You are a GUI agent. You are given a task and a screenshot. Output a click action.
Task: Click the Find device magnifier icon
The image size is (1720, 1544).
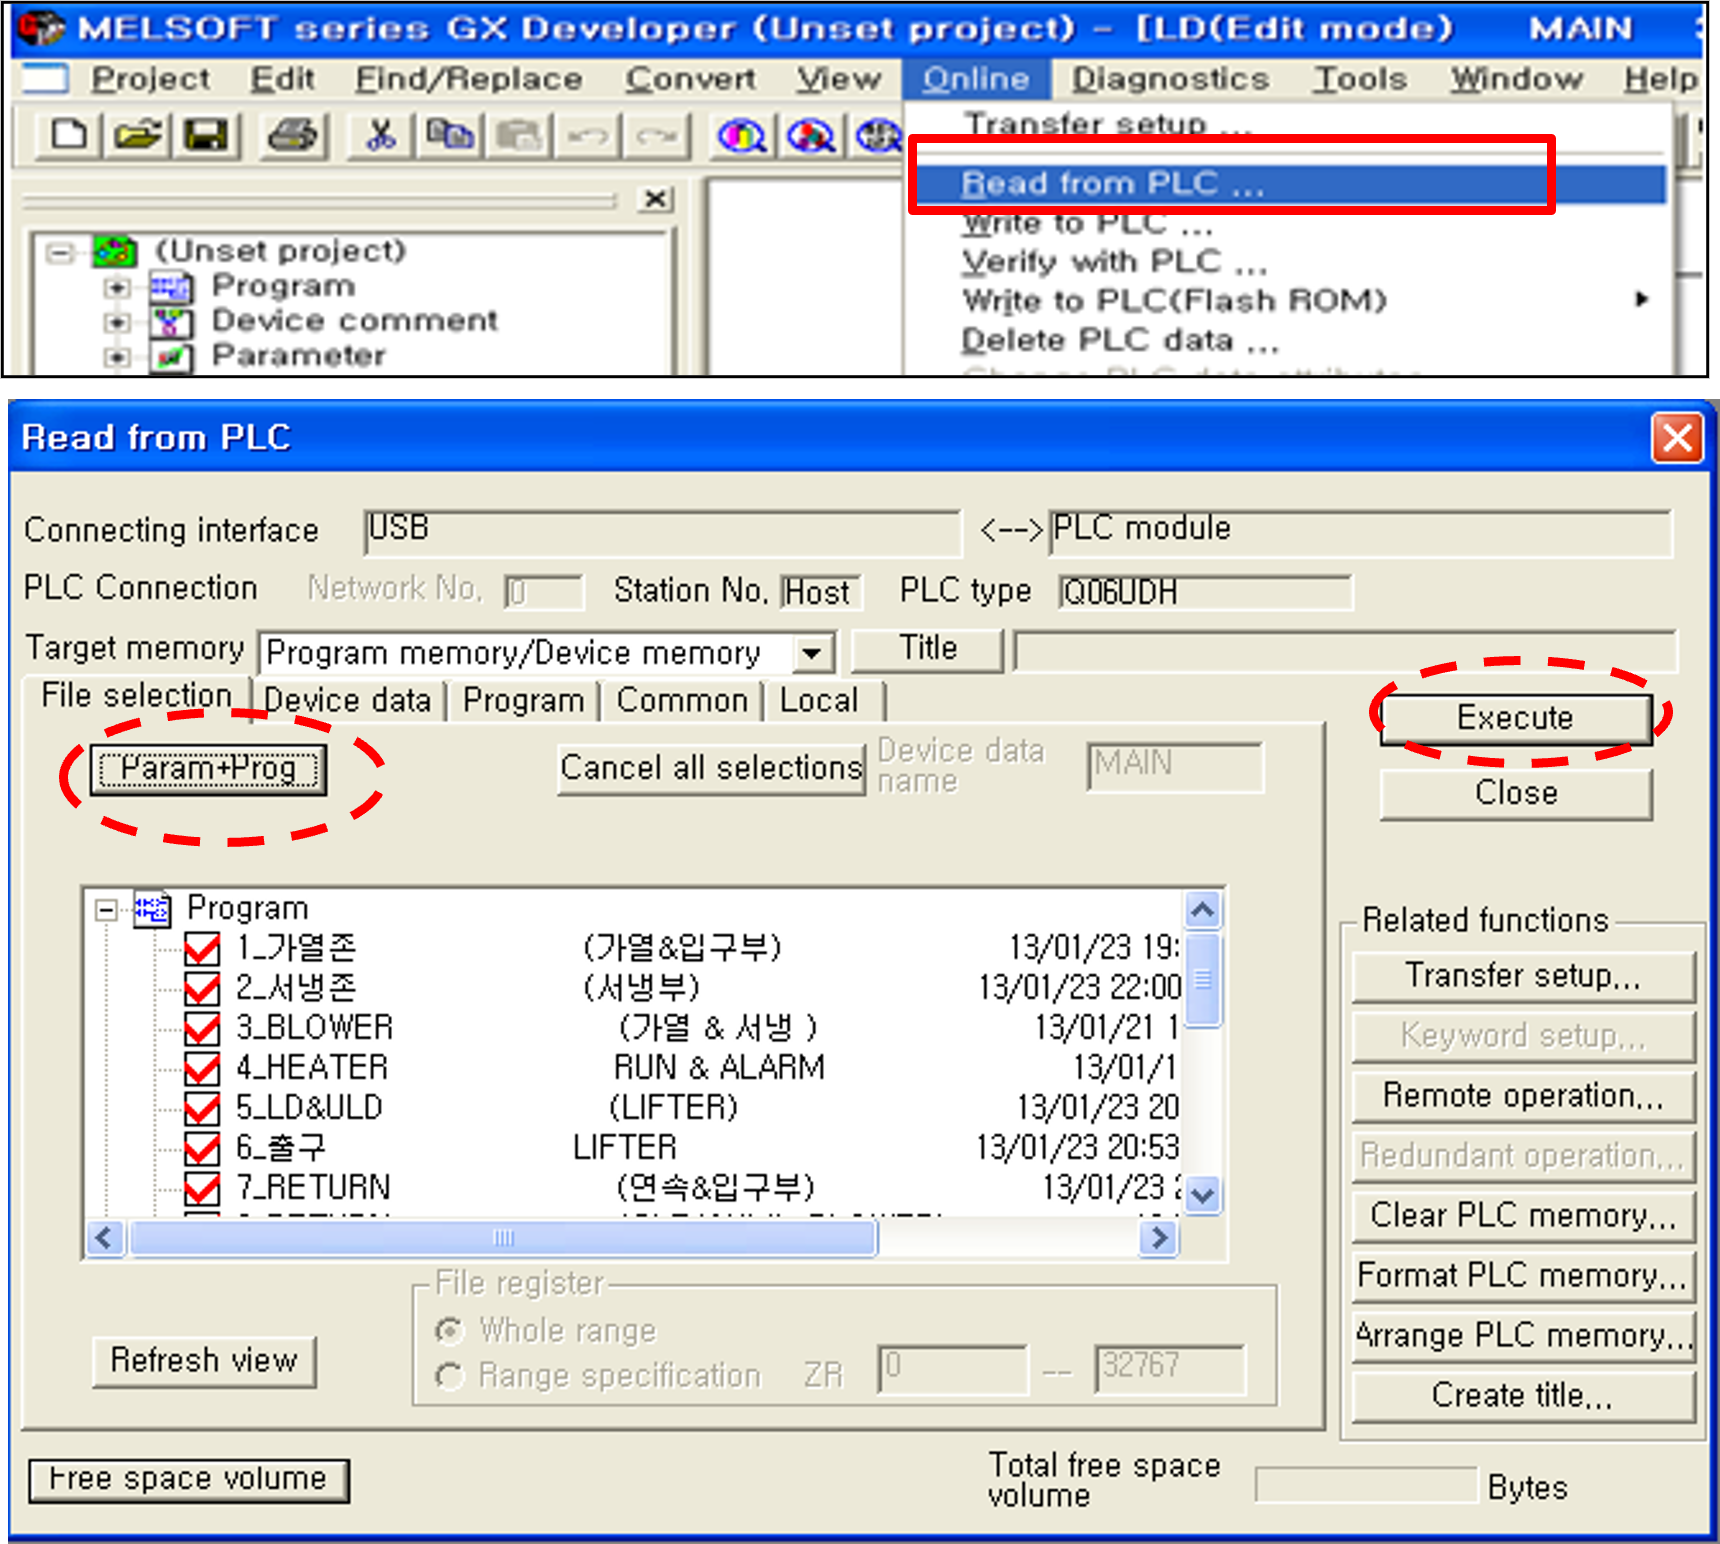(741, 134)
